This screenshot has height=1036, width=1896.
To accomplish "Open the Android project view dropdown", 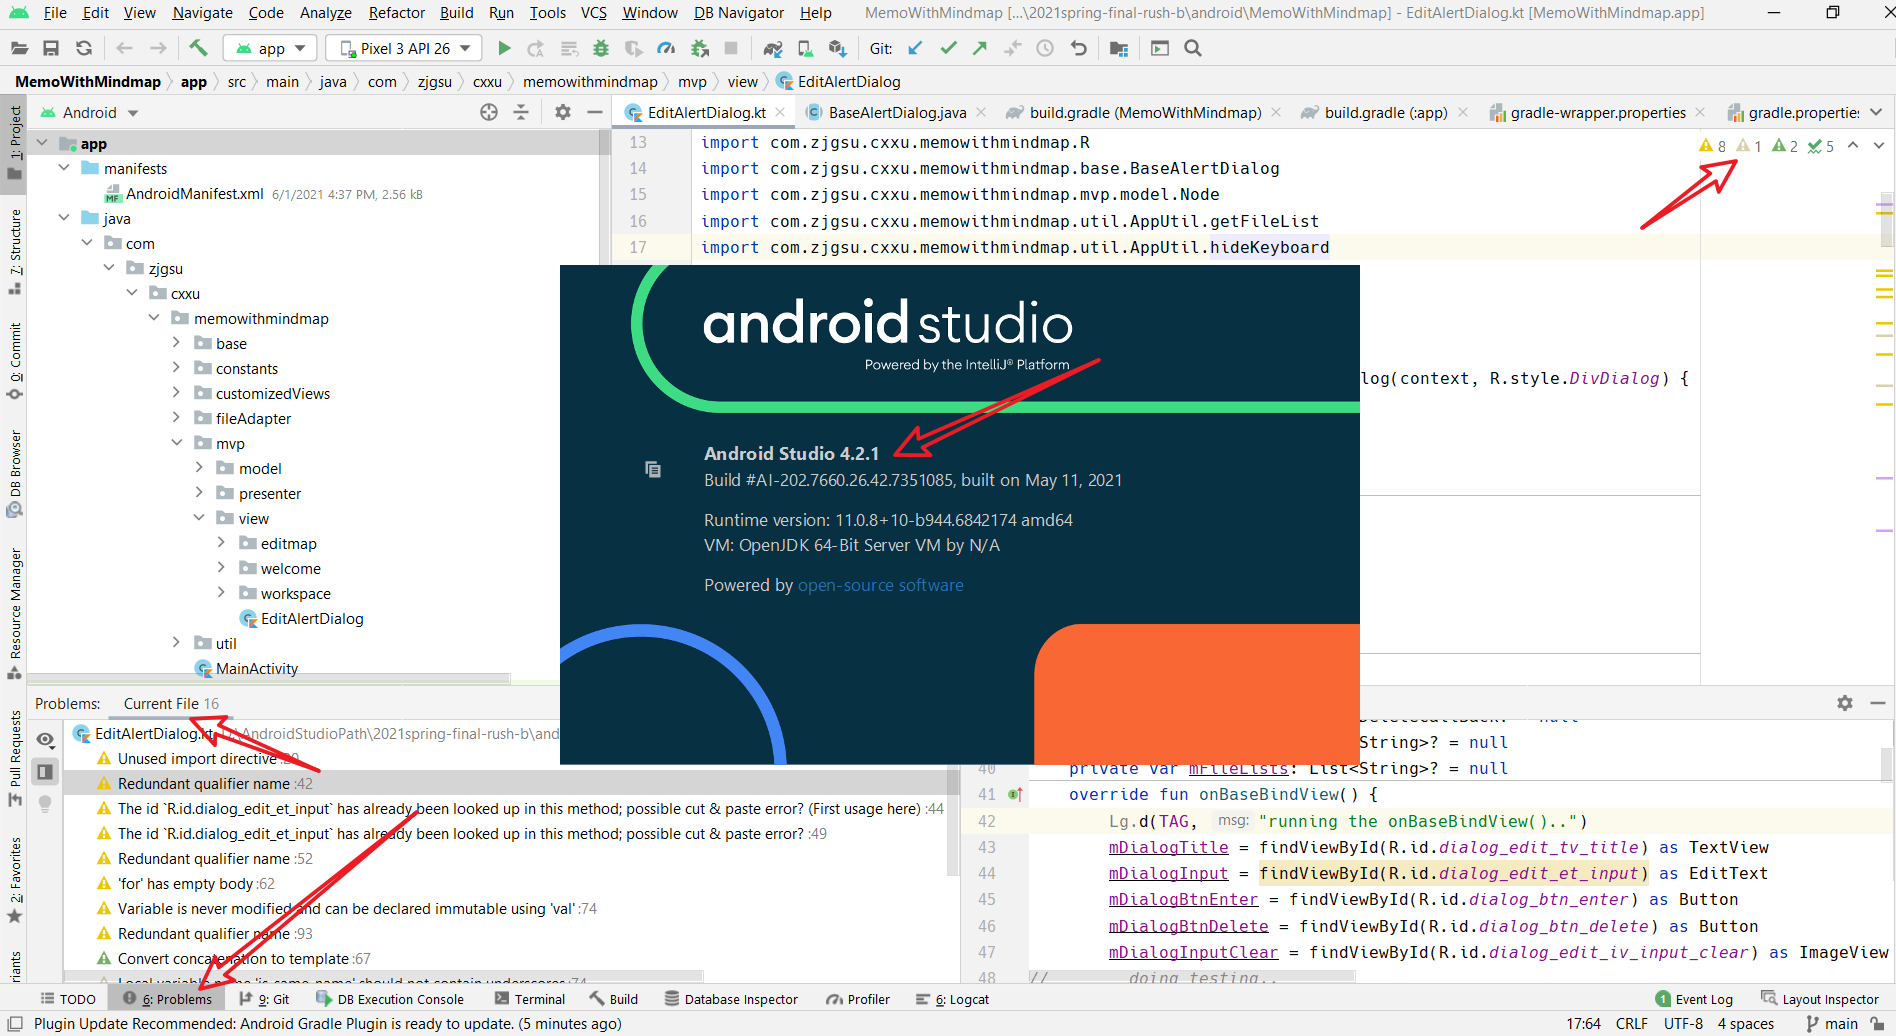I will [x=90, y=113].
